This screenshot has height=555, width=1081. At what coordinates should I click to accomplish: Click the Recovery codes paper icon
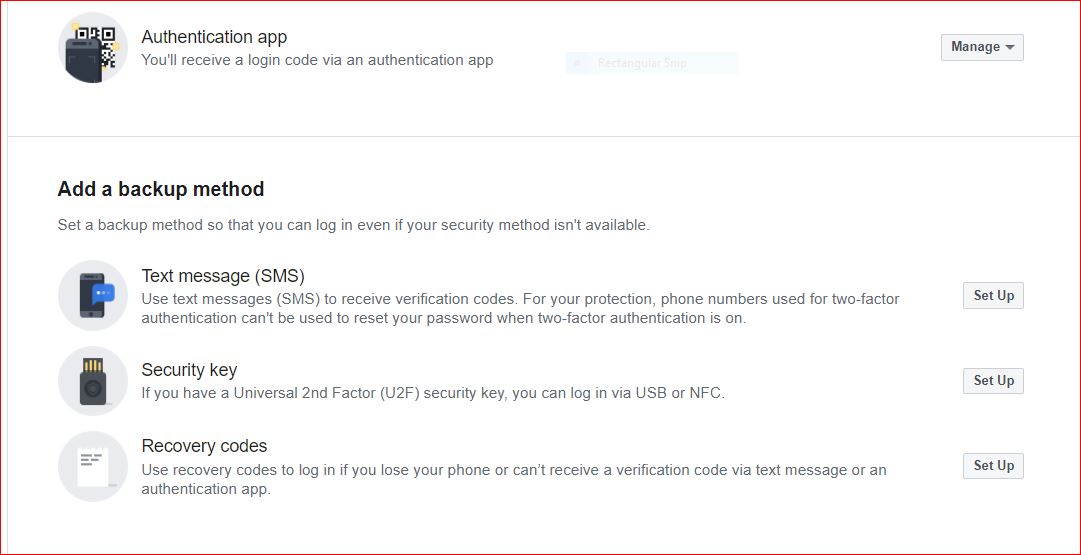coord(93,466)
